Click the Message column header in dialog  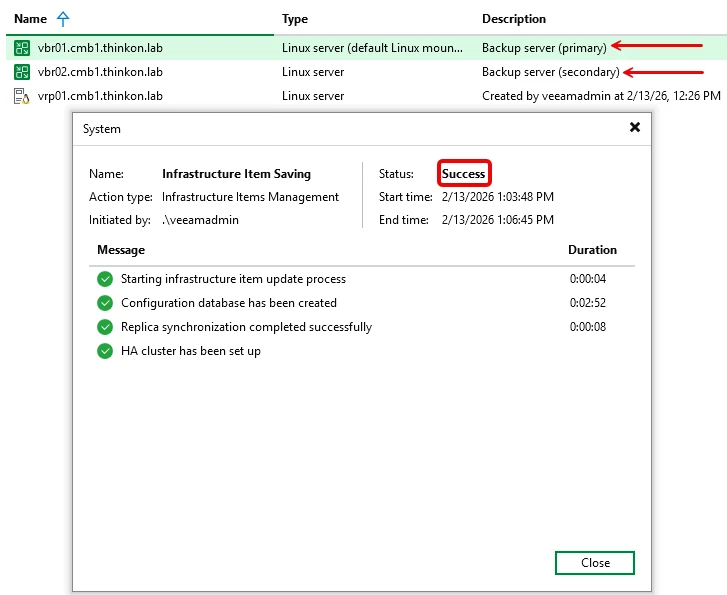coord(121,250)
